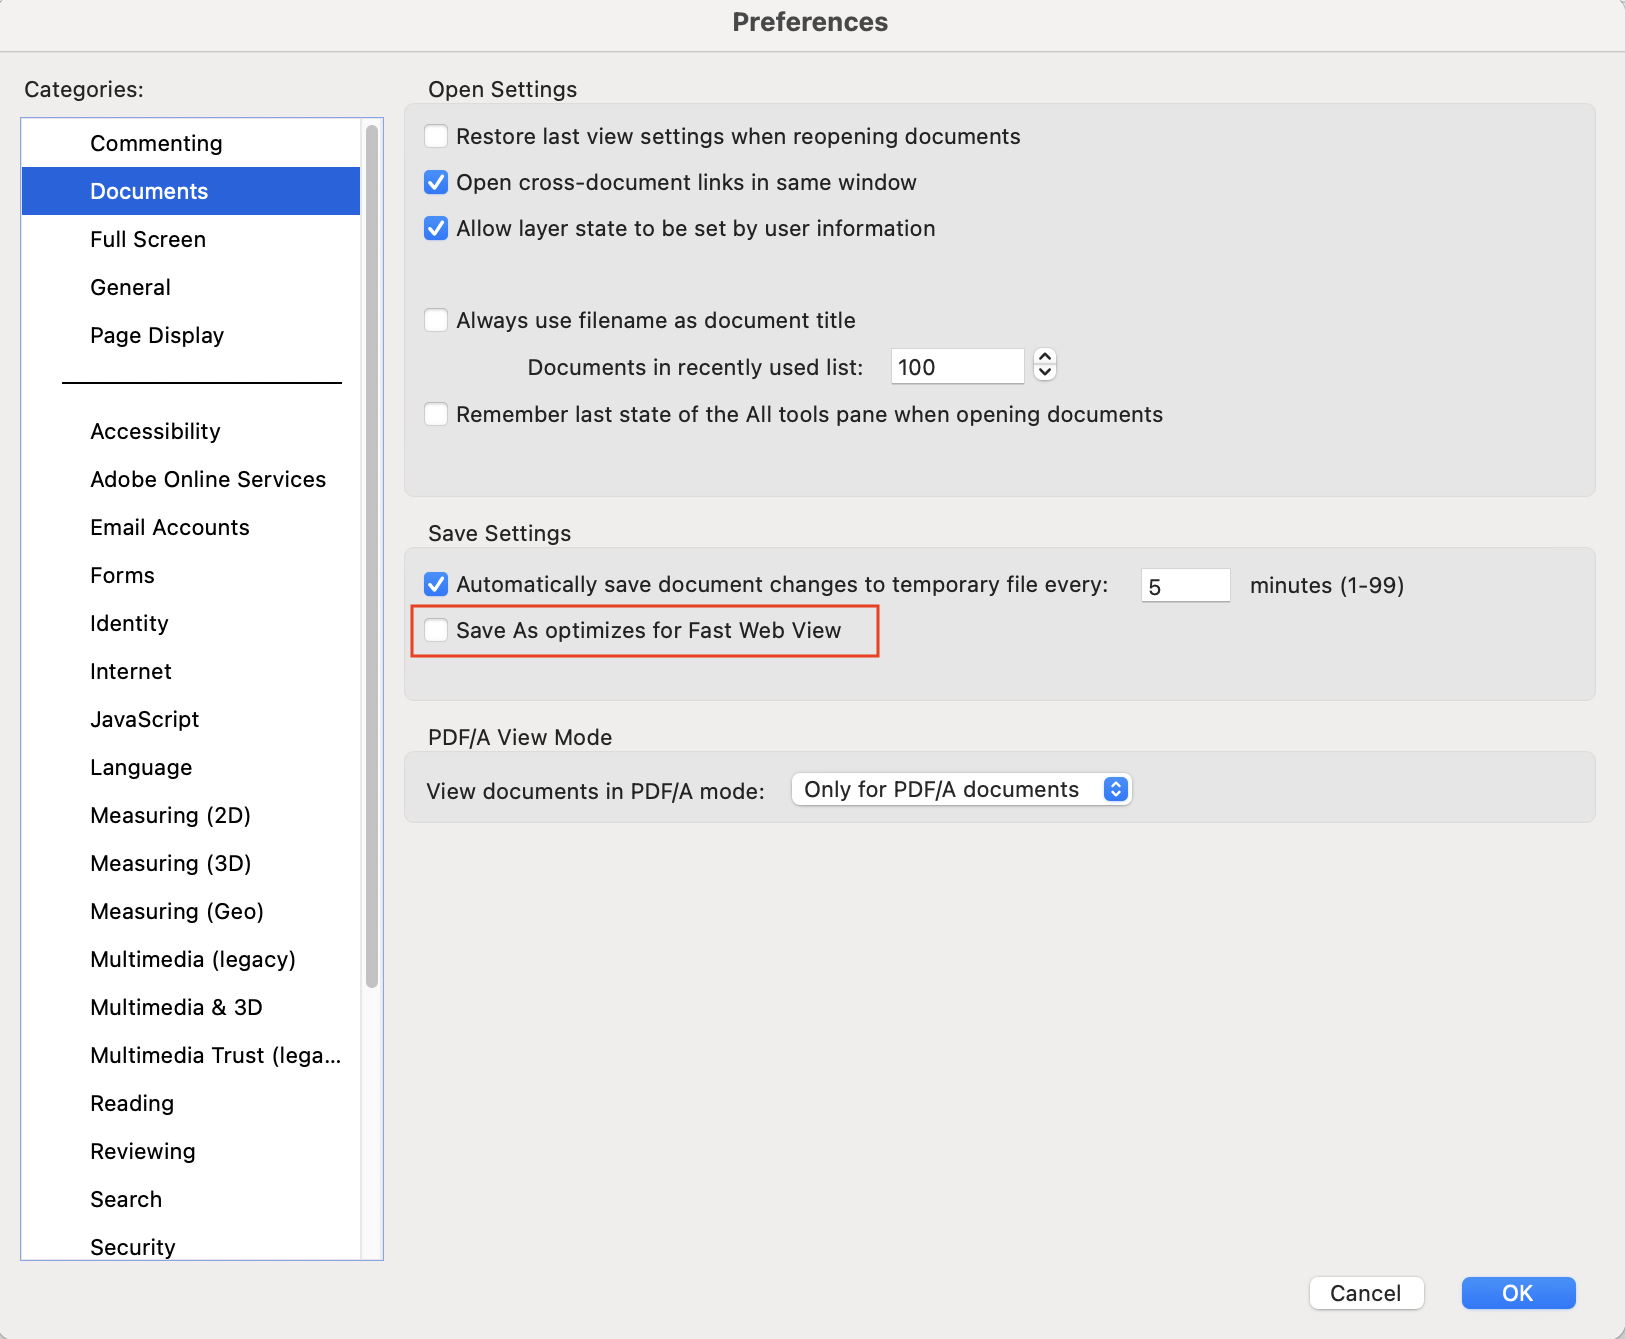This screenshot has height=1339, width=1625.
Task: Enable "Save As optimizes for Fast Web View"
Action: click(x=436, y=630)
